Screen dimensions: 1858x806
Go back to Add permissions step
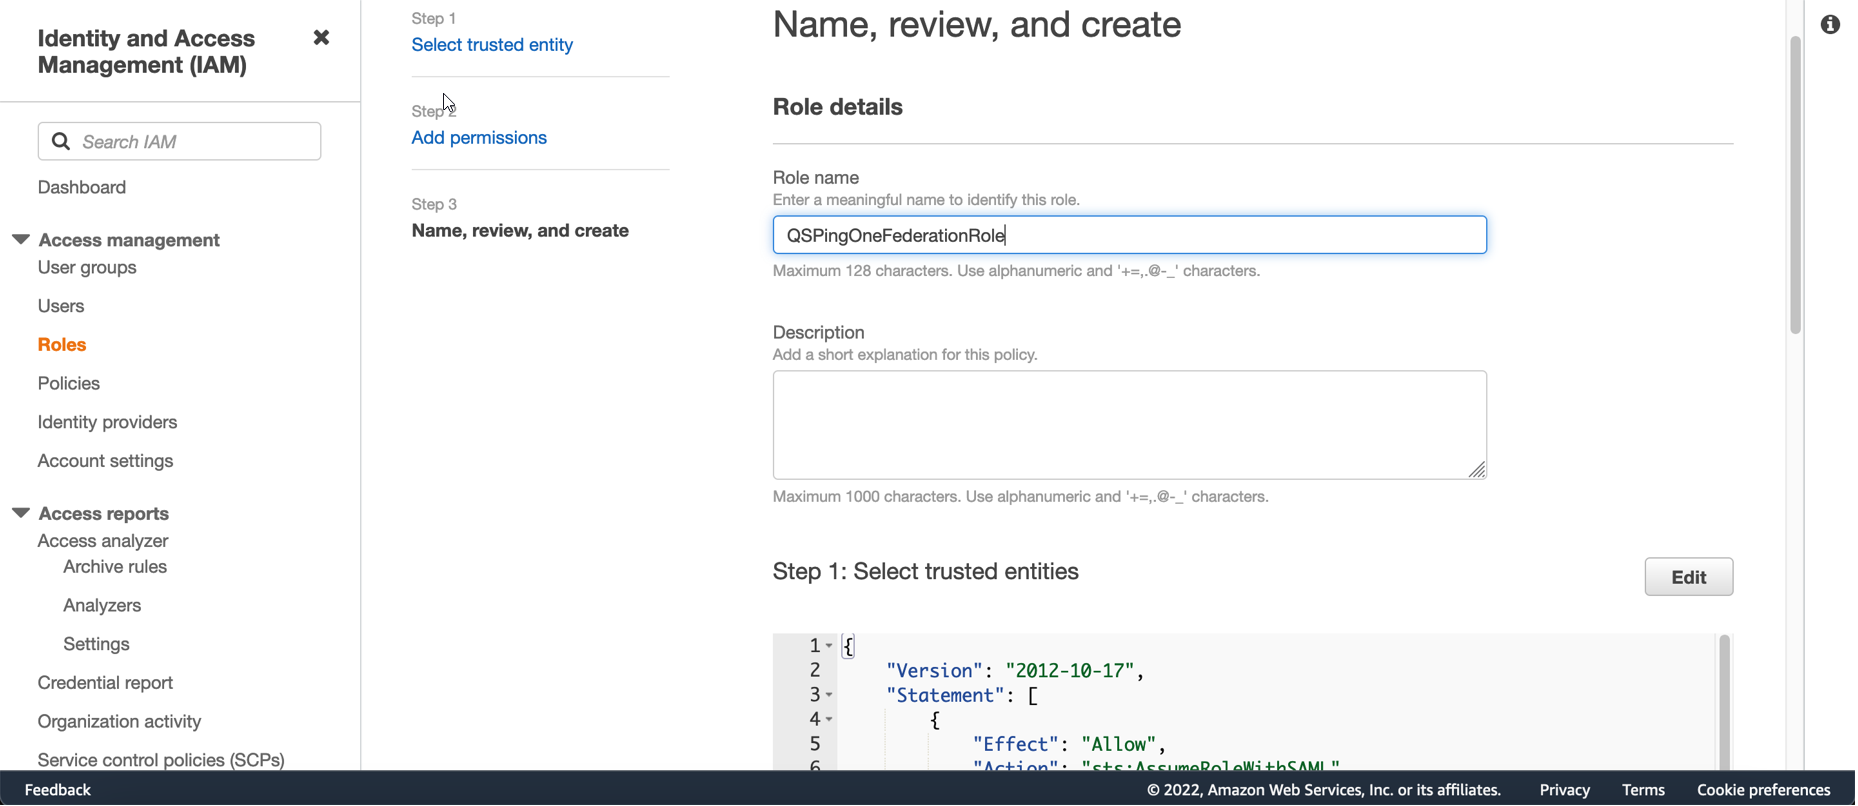pos(479,138)
